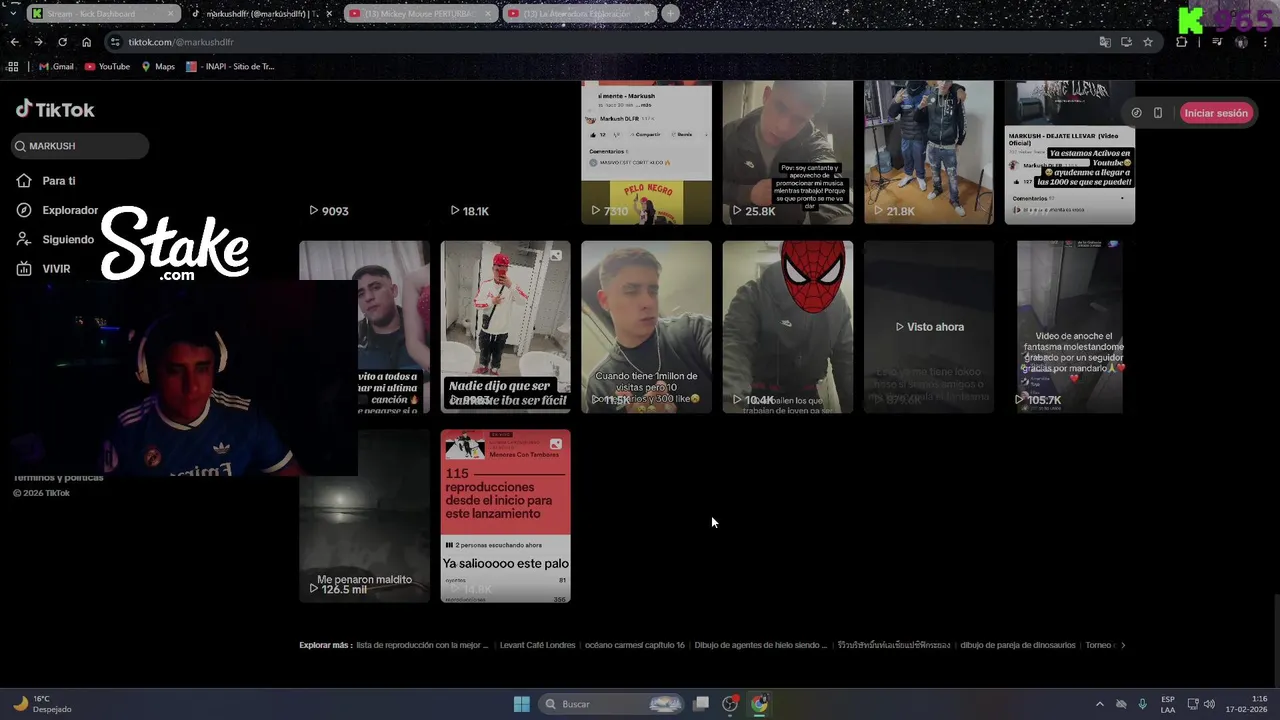
Task: Focus the TikTok search field with MARKUSH
Action: (x=80, y=146)
